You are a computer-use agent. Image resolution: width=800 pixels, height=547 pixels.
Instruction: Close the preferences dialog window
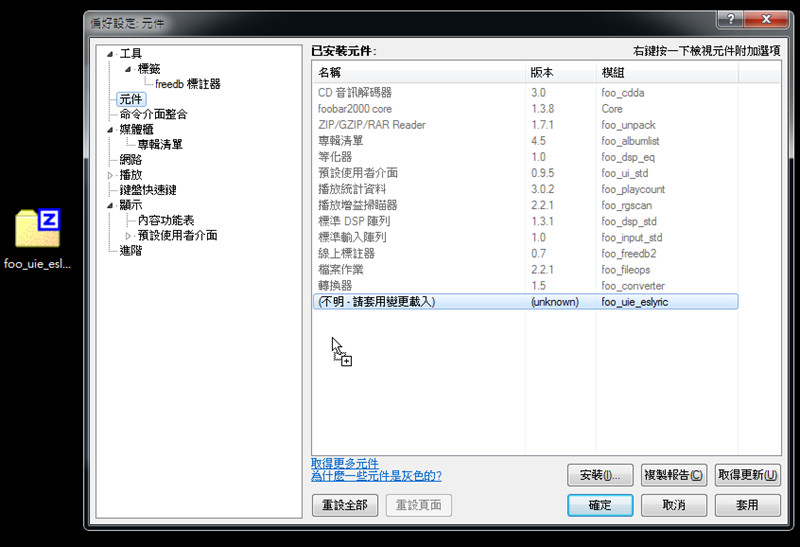pos(766,19)
